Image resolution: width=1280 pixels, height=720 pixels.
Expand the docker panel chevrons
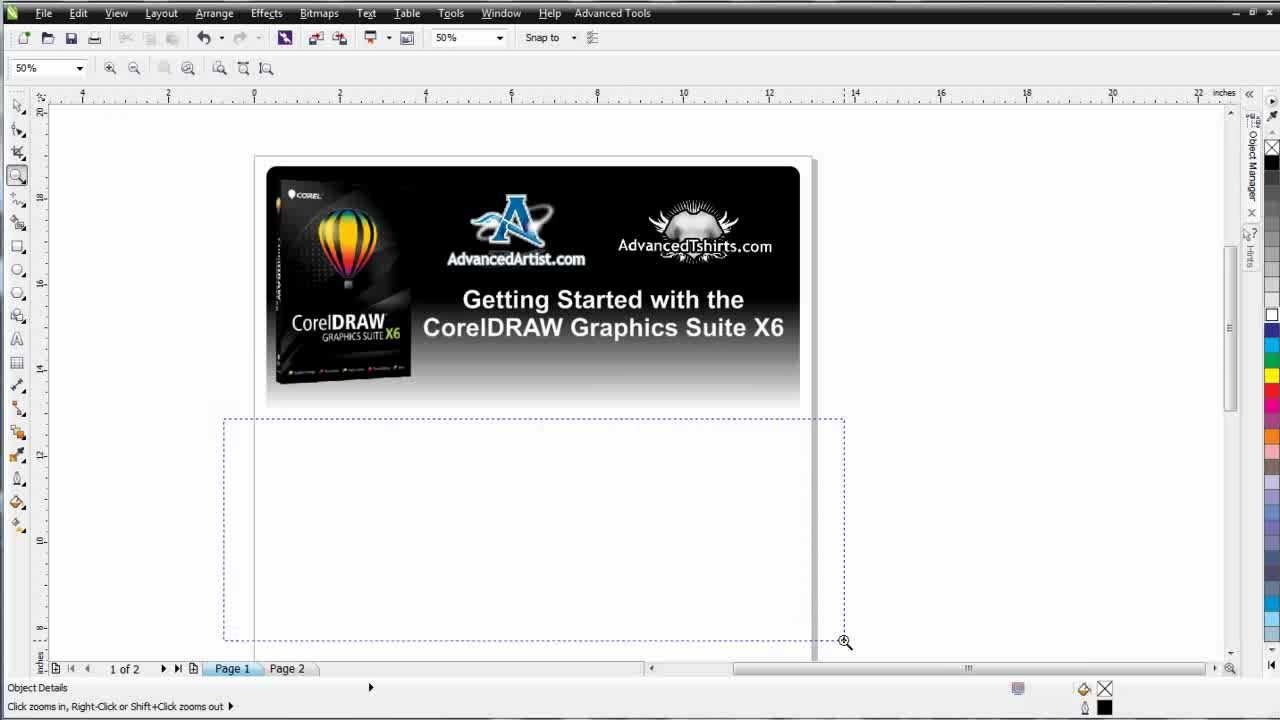pos(1249,93)
